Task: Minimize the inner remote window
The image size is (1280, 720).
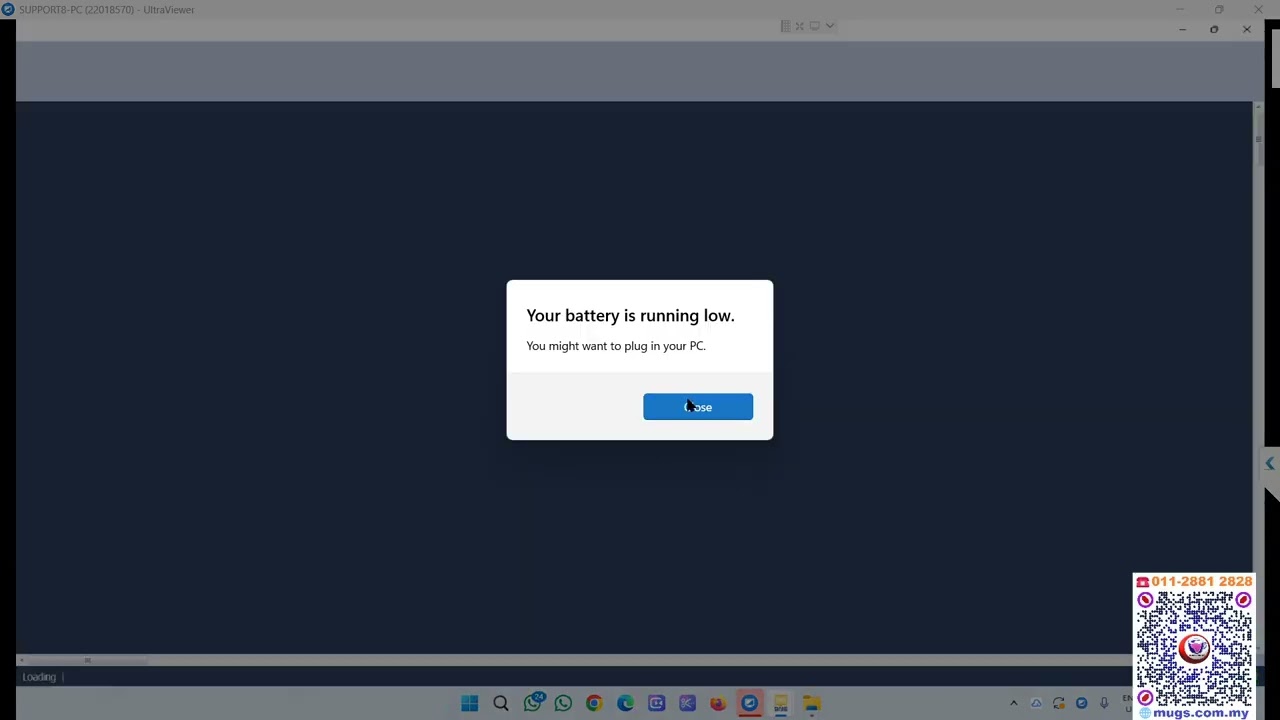Action: tap(1182, 29)
